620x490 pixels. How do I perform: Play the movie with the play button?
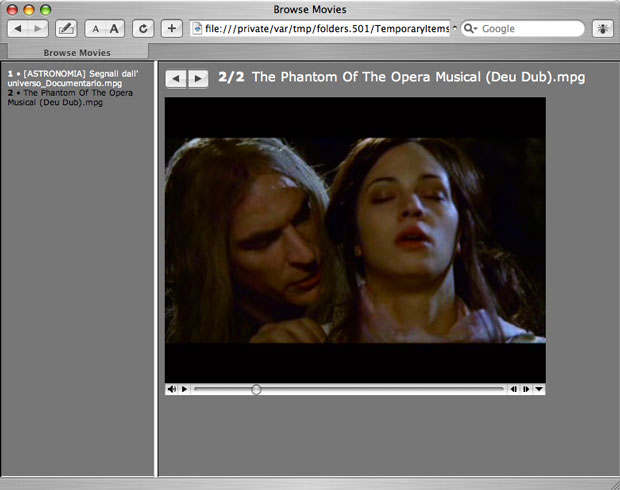184,389
